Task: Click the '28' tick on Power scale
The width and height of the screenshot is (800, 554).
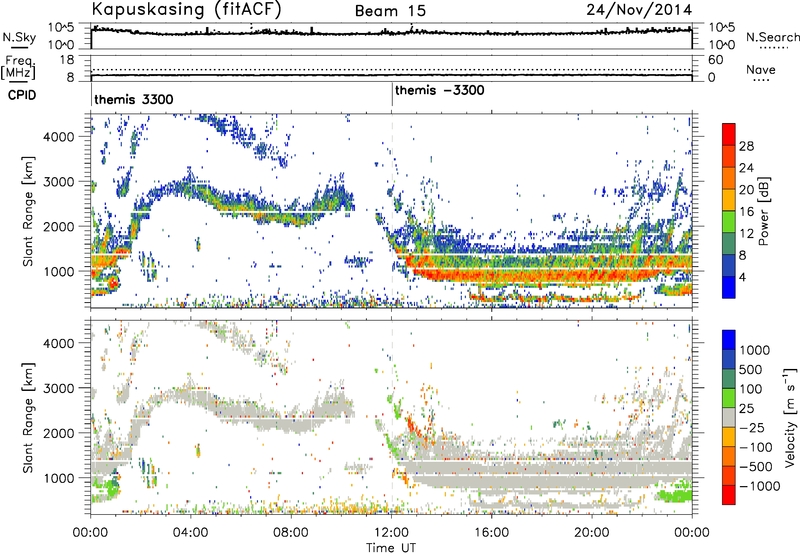Action: (x=746, y=146)
